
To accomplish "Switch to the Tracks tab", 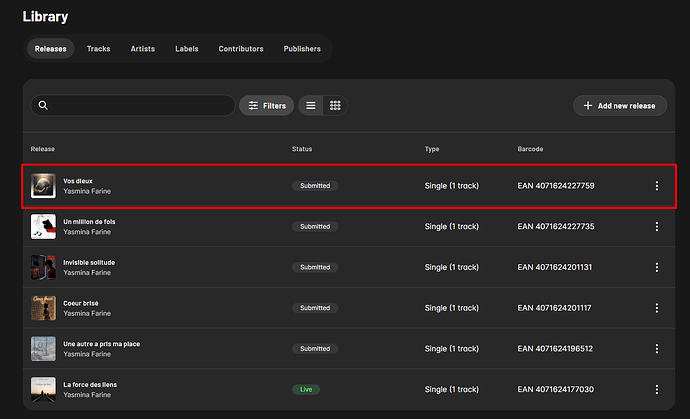I will pyautogui.click(x=99, y=49).
